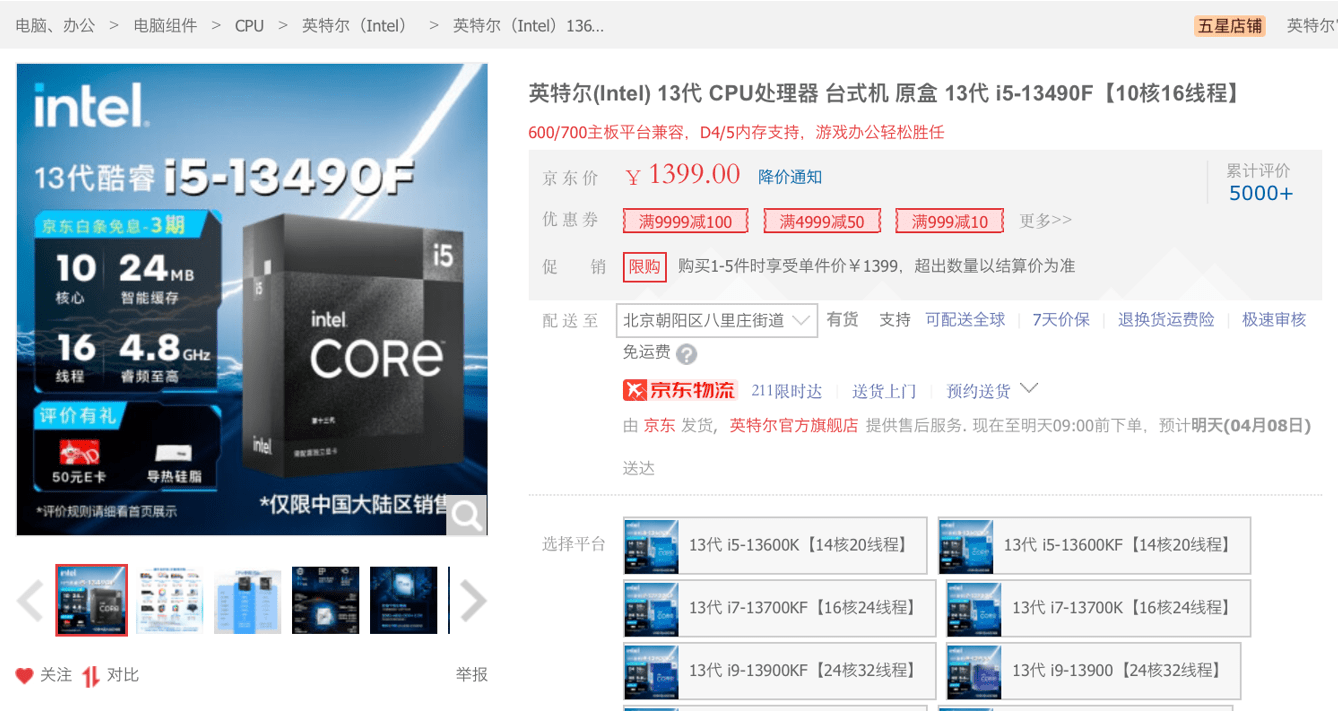The image size is (1338, 713).
Task: Select the 13代 i9-13900KF variant
Action: click(776, 671)
